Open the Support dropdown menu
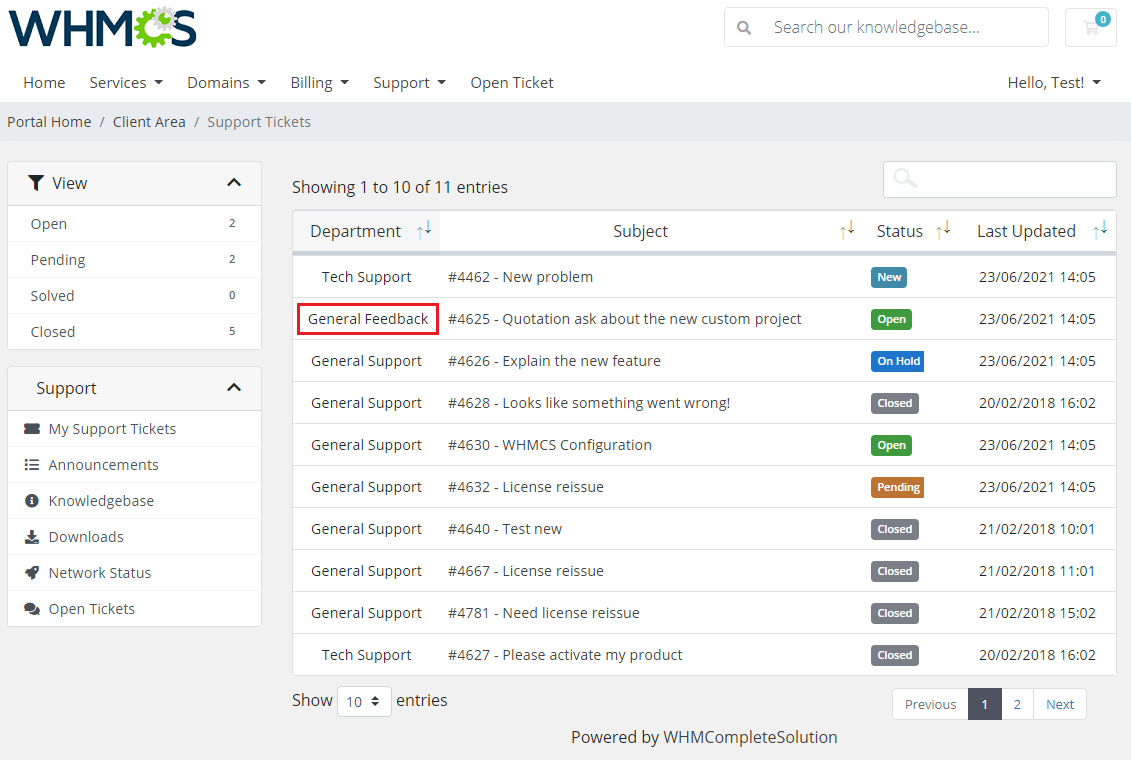1131x760 pixels. click(409, 83)
